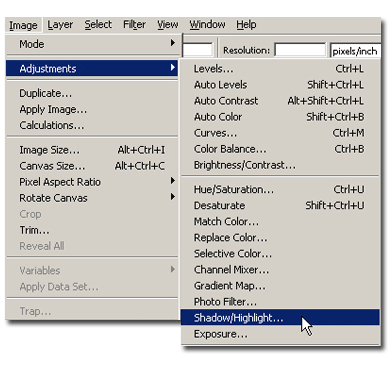The width and height of the screenshot is (390, 365).
Task: Expand the Rotate Canvas submenu
Action: coord(92,198)
